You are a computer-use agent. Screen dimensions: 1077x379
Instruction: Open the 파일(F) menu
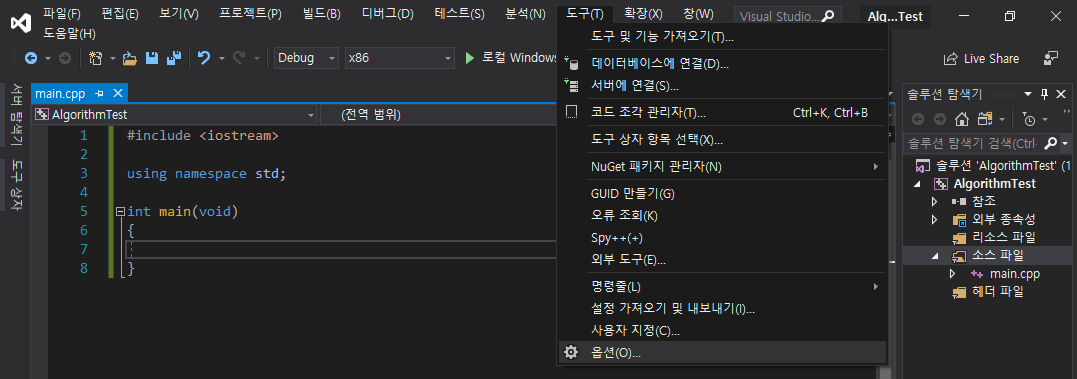62,14
